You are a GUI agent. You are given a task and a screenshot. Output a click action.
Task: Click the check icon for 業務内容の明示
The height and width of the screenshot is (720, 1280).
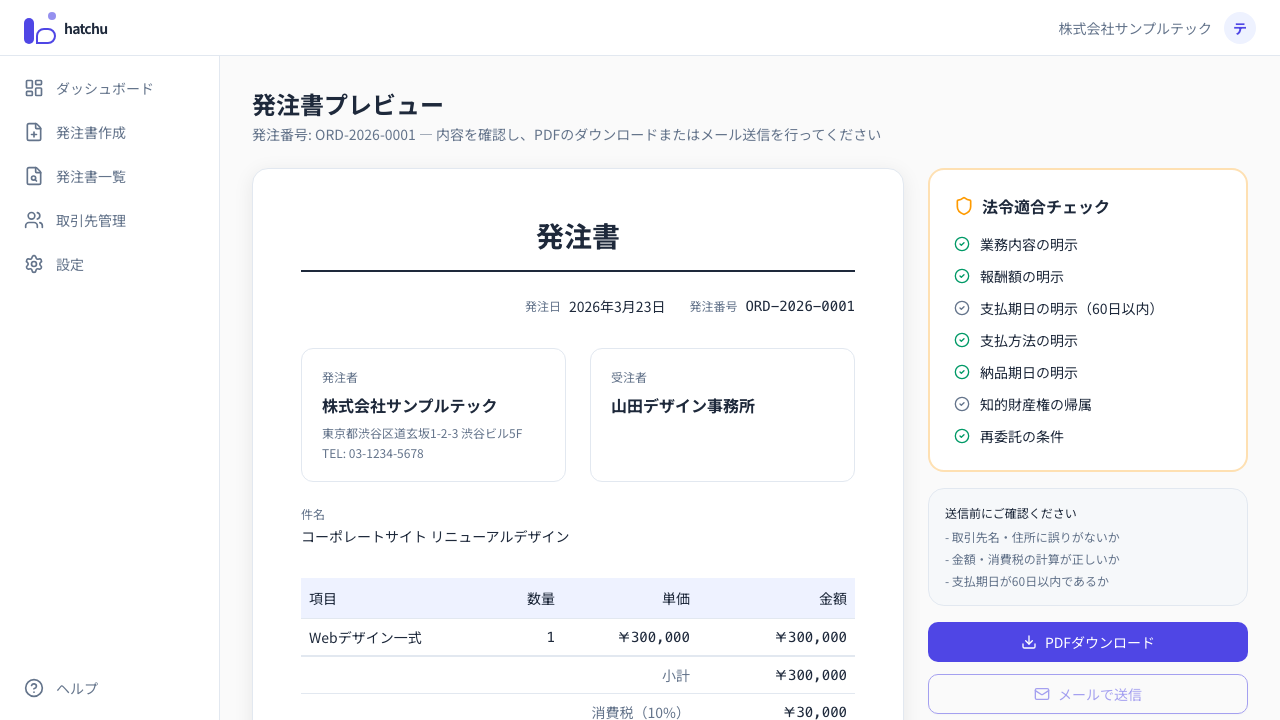[x=962, y=244]
